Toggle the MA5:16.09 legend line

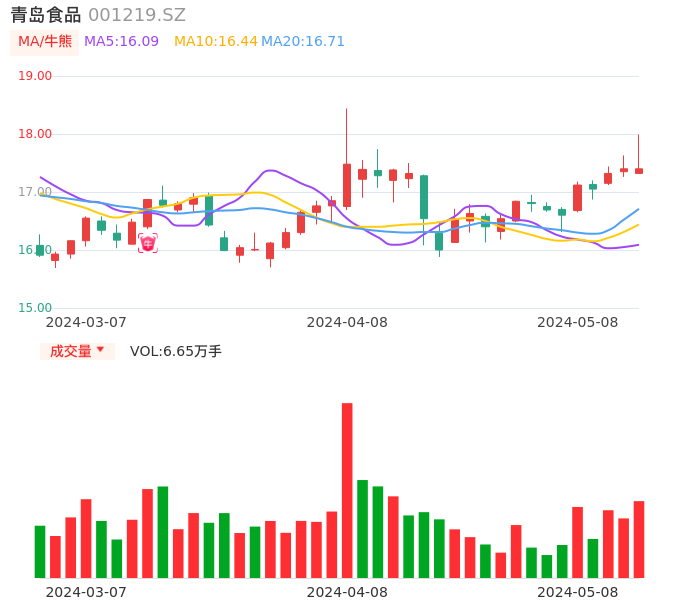121,42
